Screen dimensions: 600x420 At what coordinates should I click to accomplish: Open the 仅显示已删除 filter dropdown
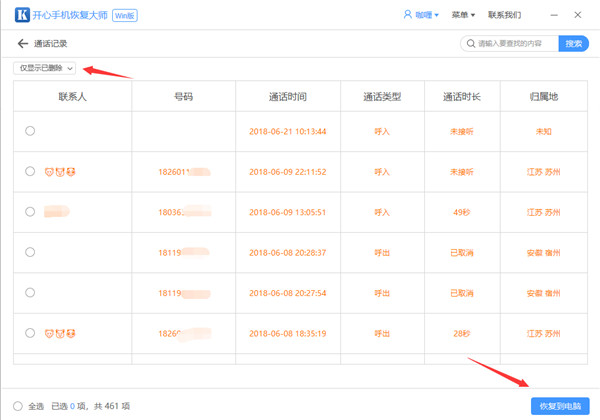click(45, 68)
